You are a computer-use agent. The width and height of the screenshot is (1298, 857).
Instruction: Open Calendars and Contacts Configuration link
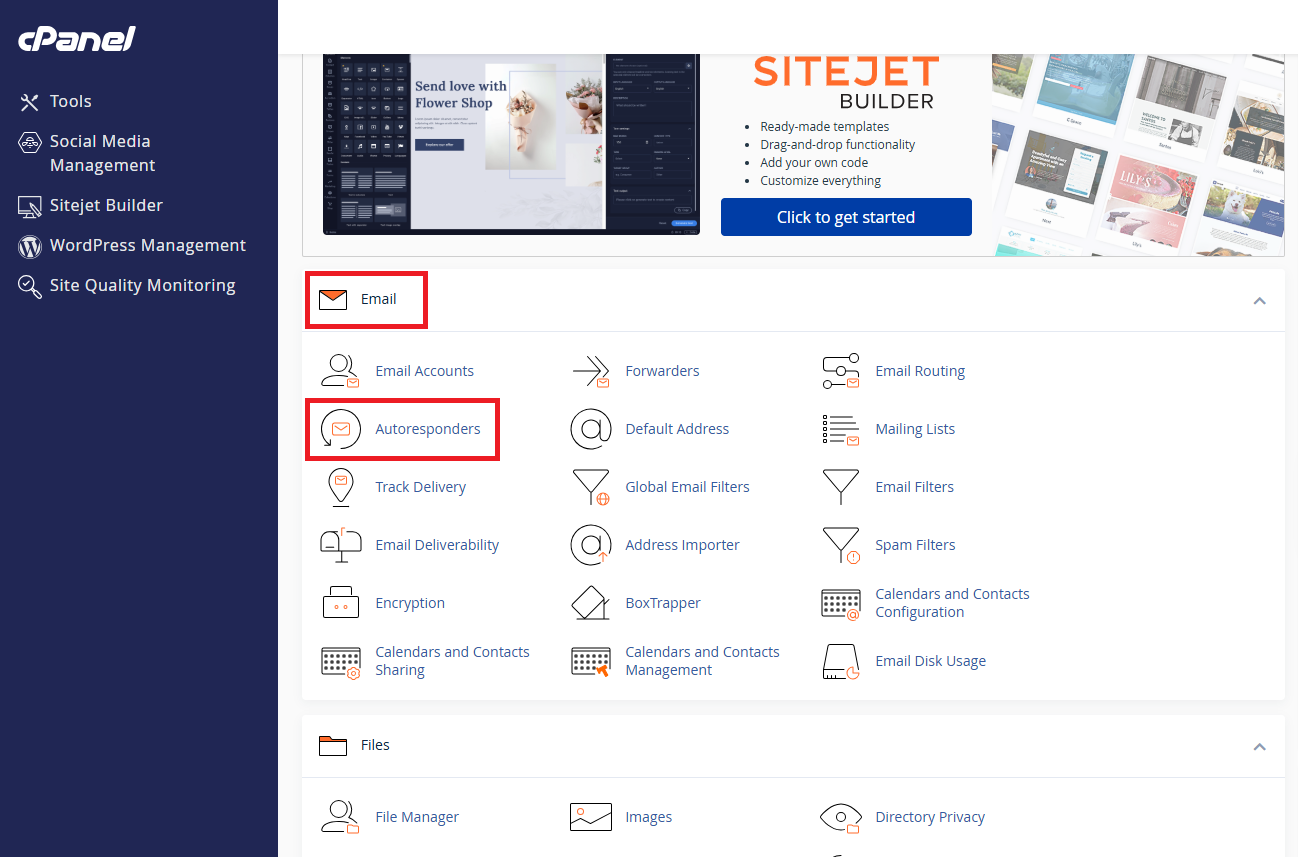952,603
